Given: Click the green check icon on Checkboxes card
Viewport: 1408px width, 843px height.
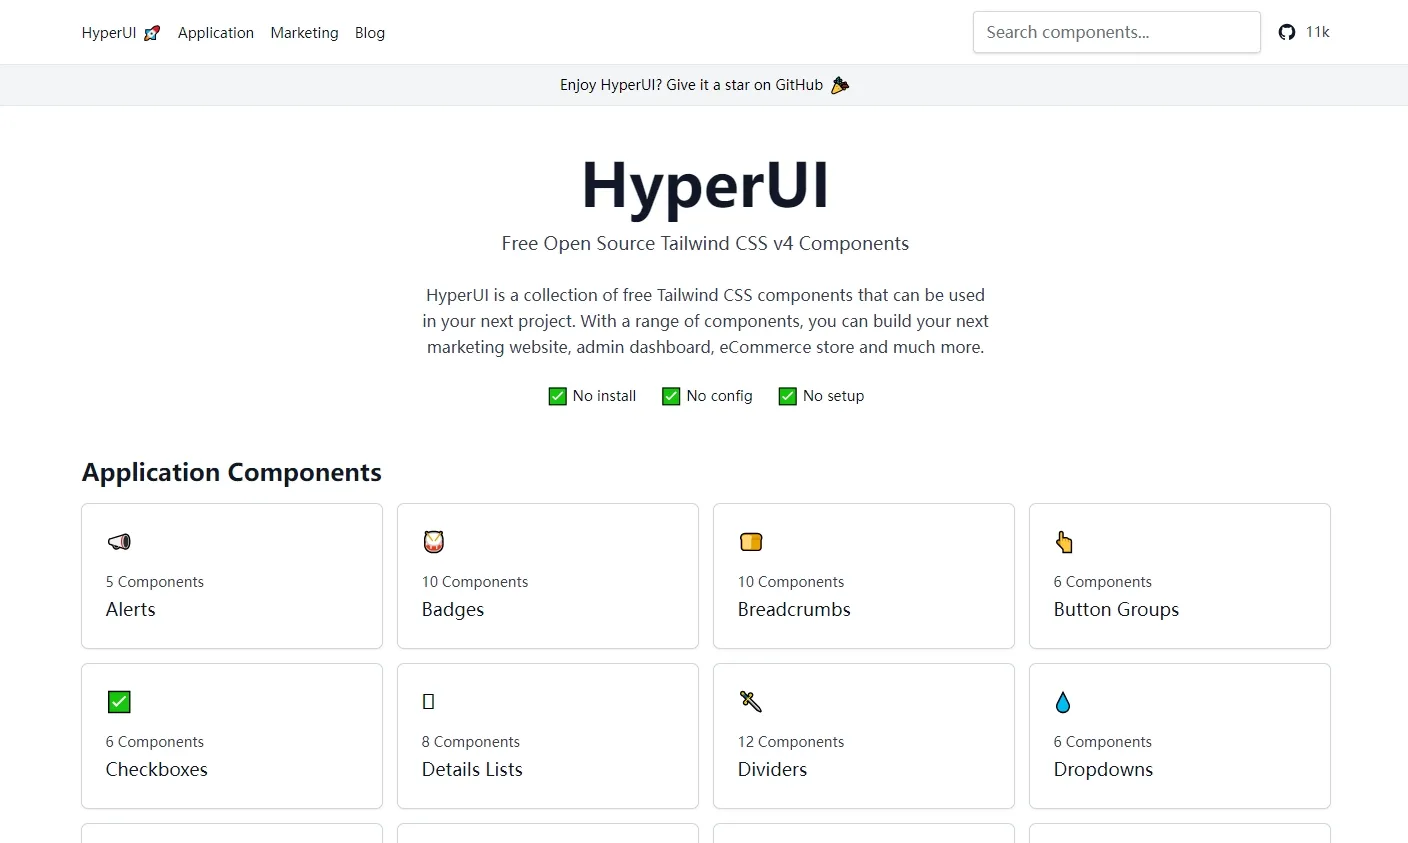Looking at the screenshot, I should [119, 702].
